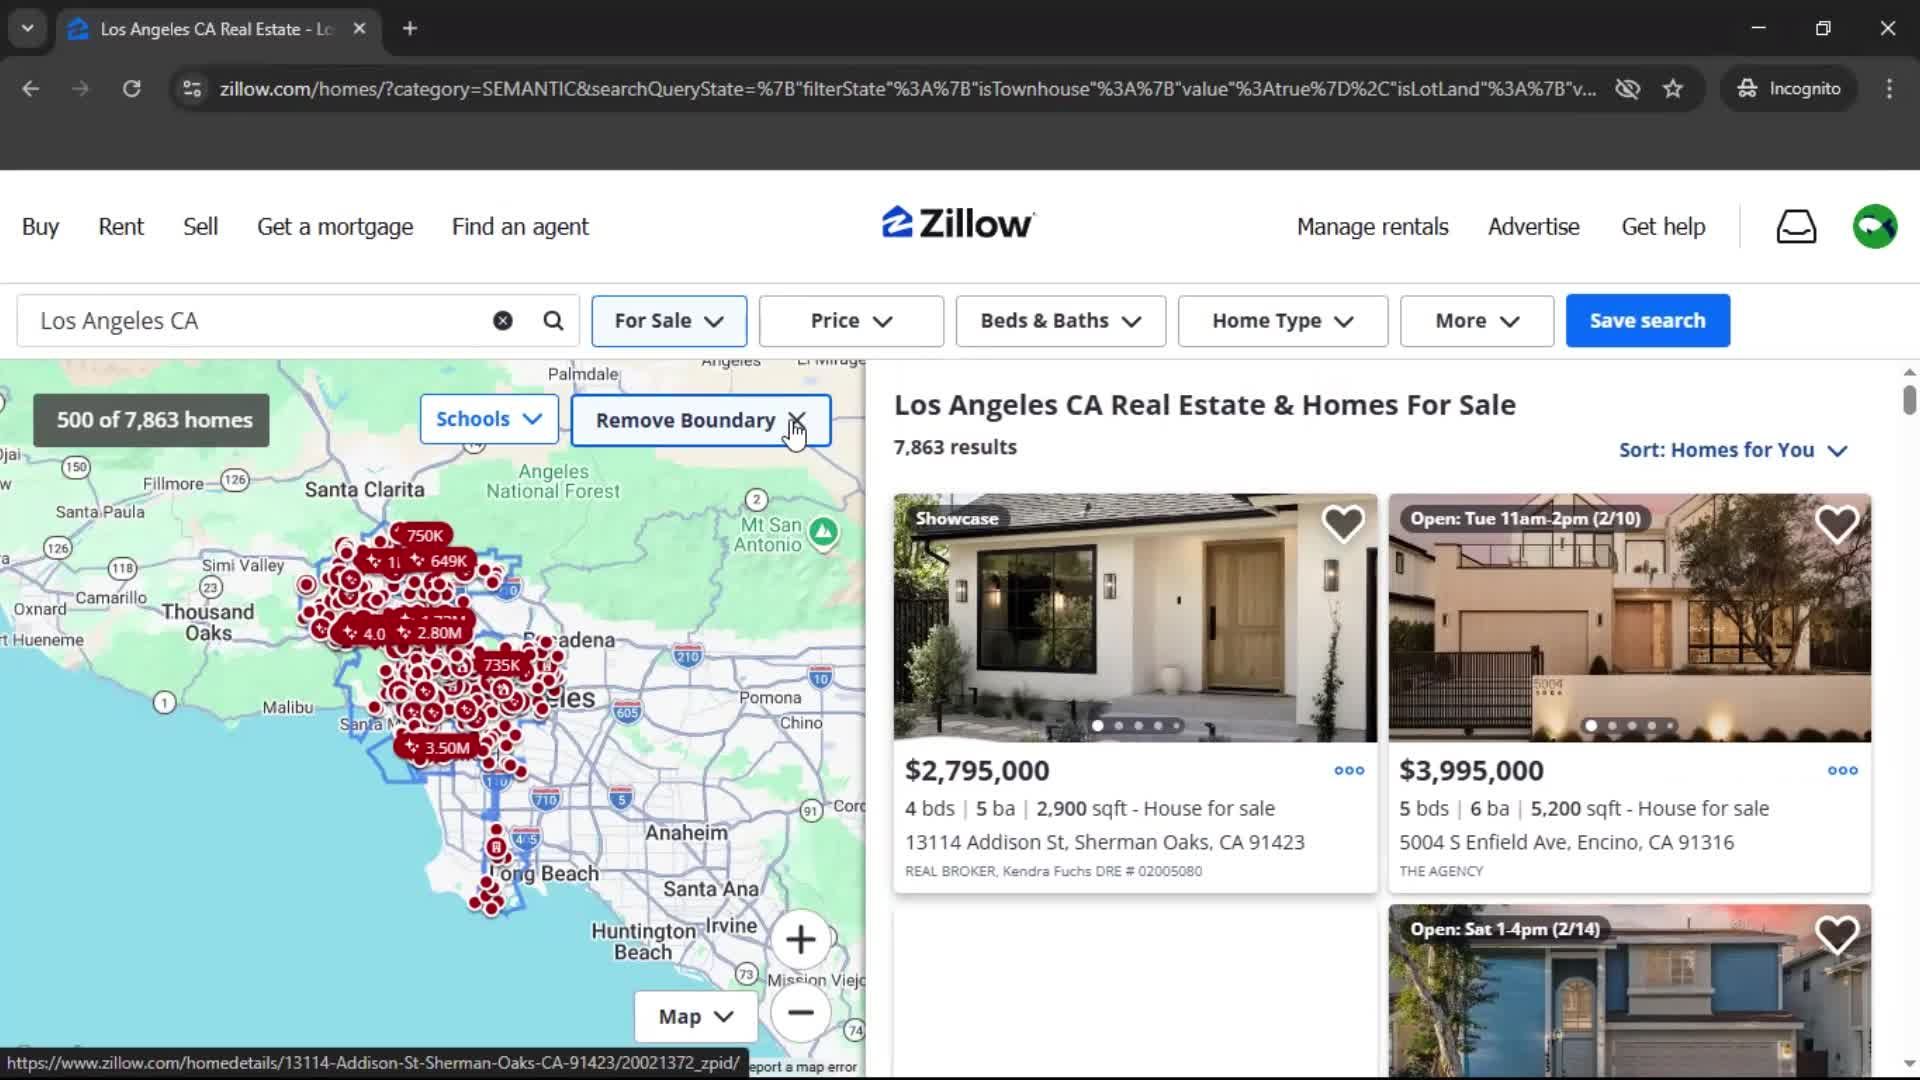
Task: Zoom out on the map
Action: point(801,1013)
